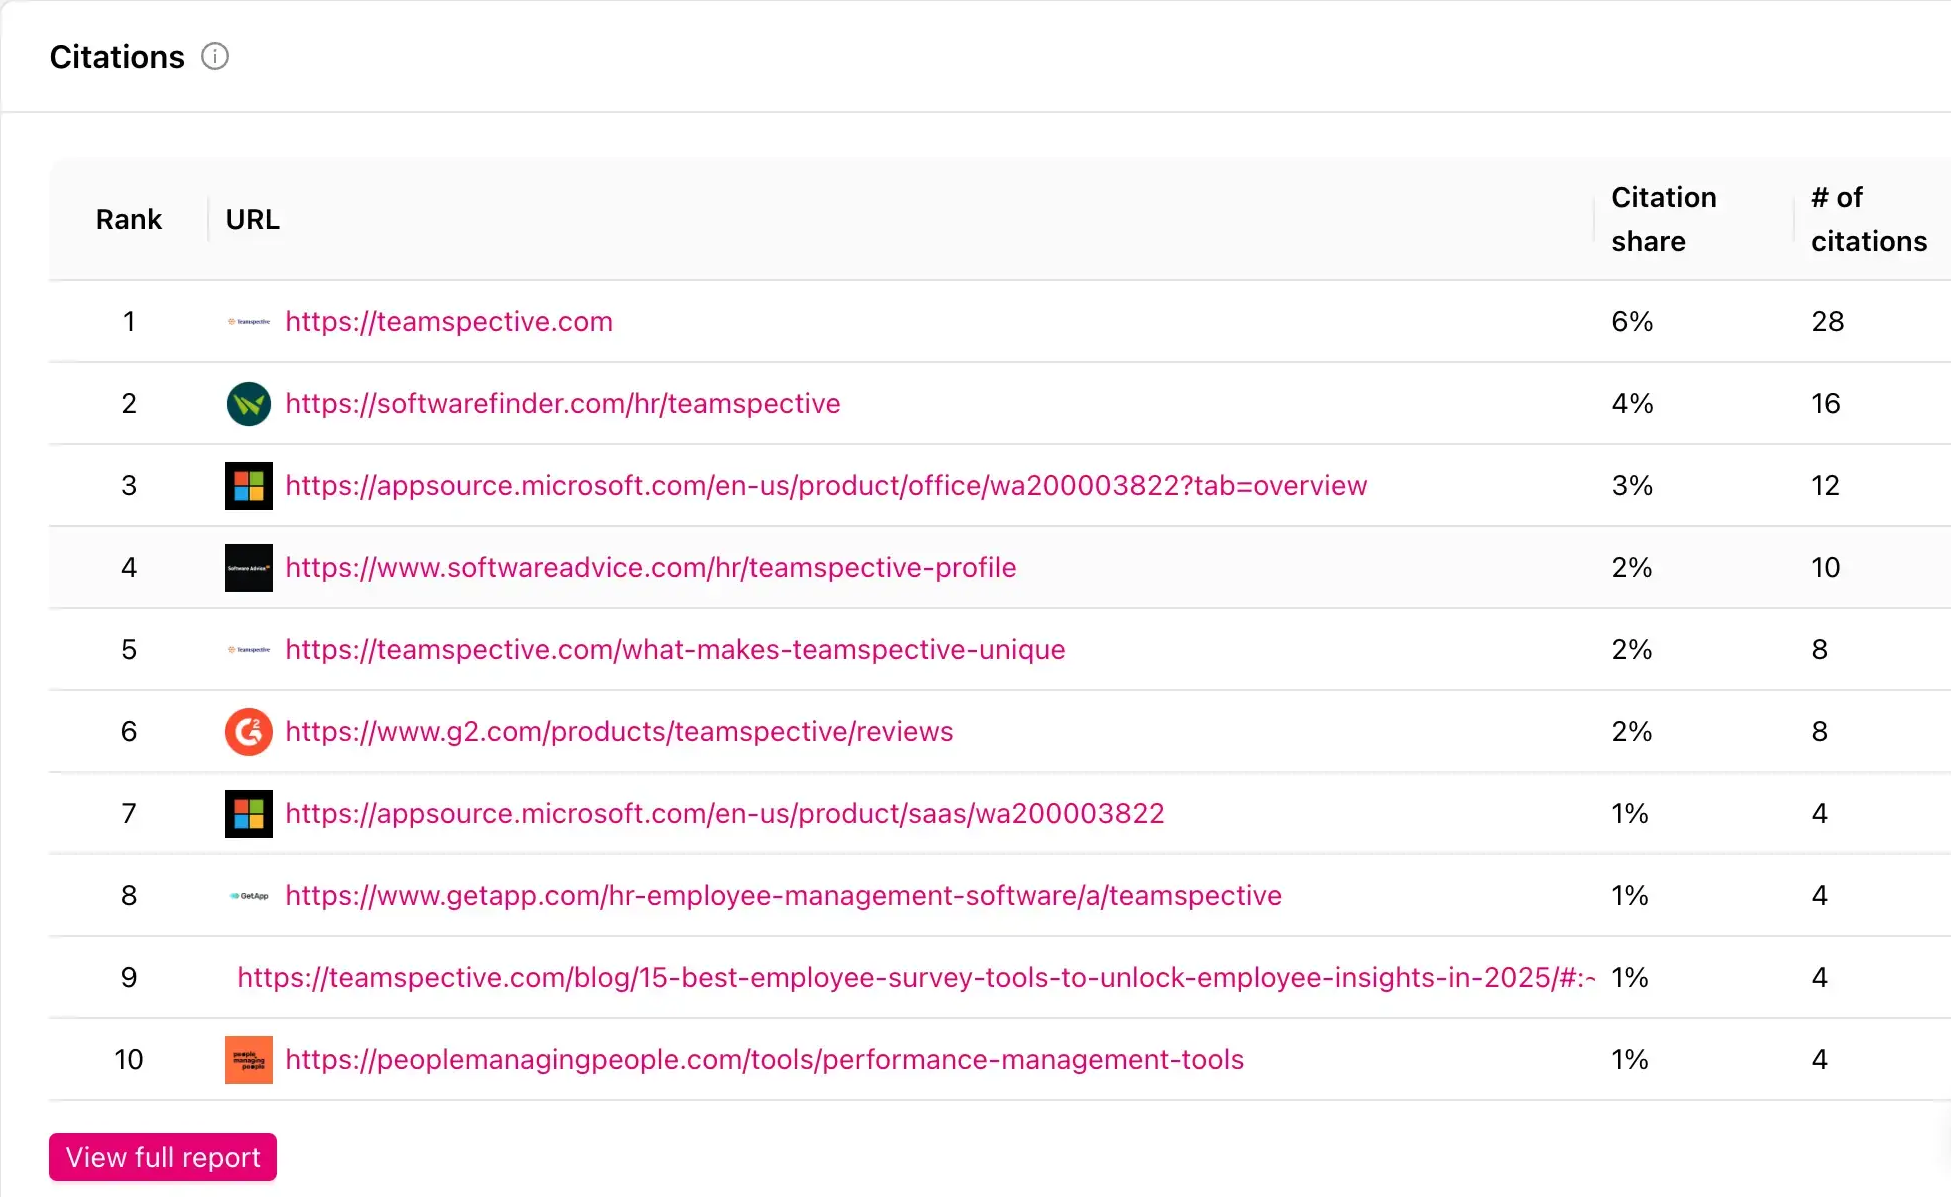The image size is (1951, 1197).
Task: Click the Softwarefinder green logo icon
Action: coord(249,404)
